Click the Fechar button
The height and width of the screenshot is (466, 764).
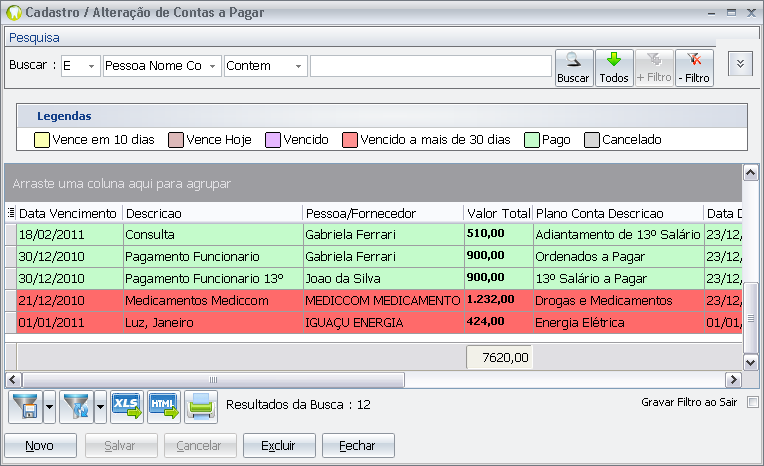click(358, 446)
